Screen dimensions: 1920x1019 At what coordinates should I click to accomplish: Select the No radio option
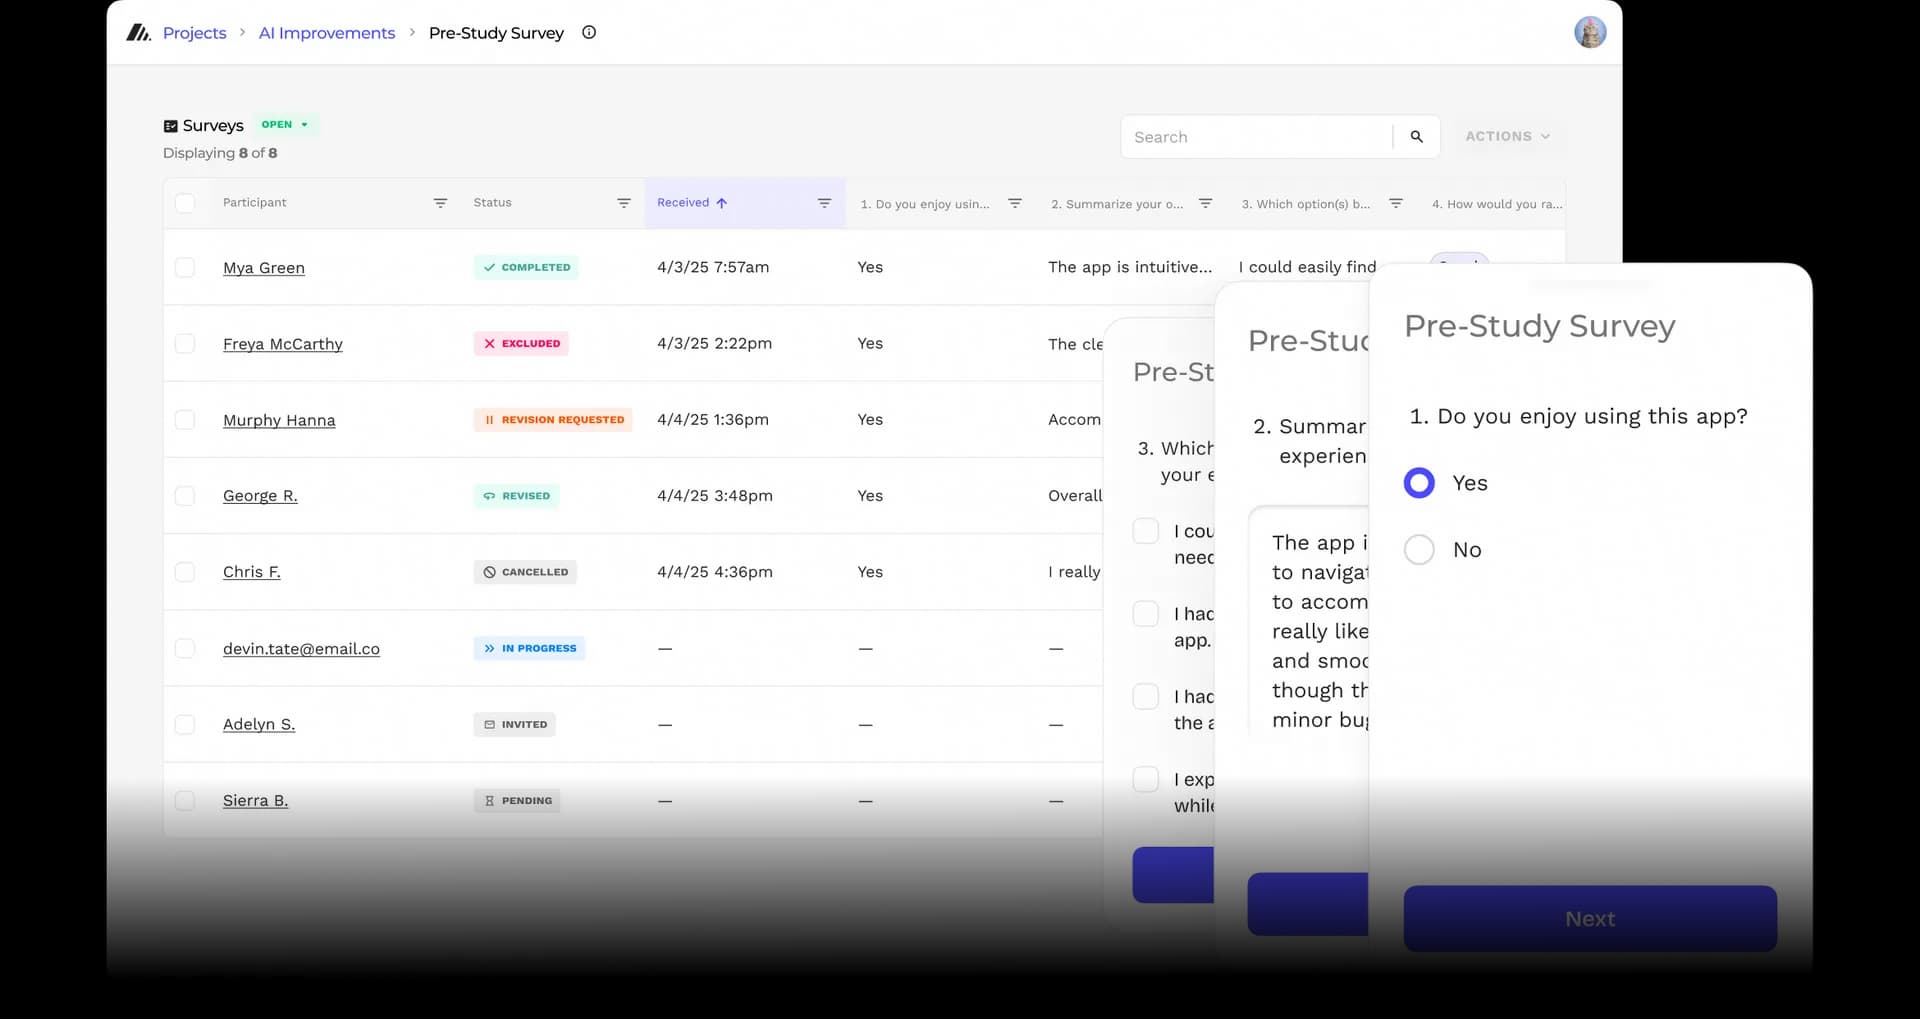[x=1419, y=550]
